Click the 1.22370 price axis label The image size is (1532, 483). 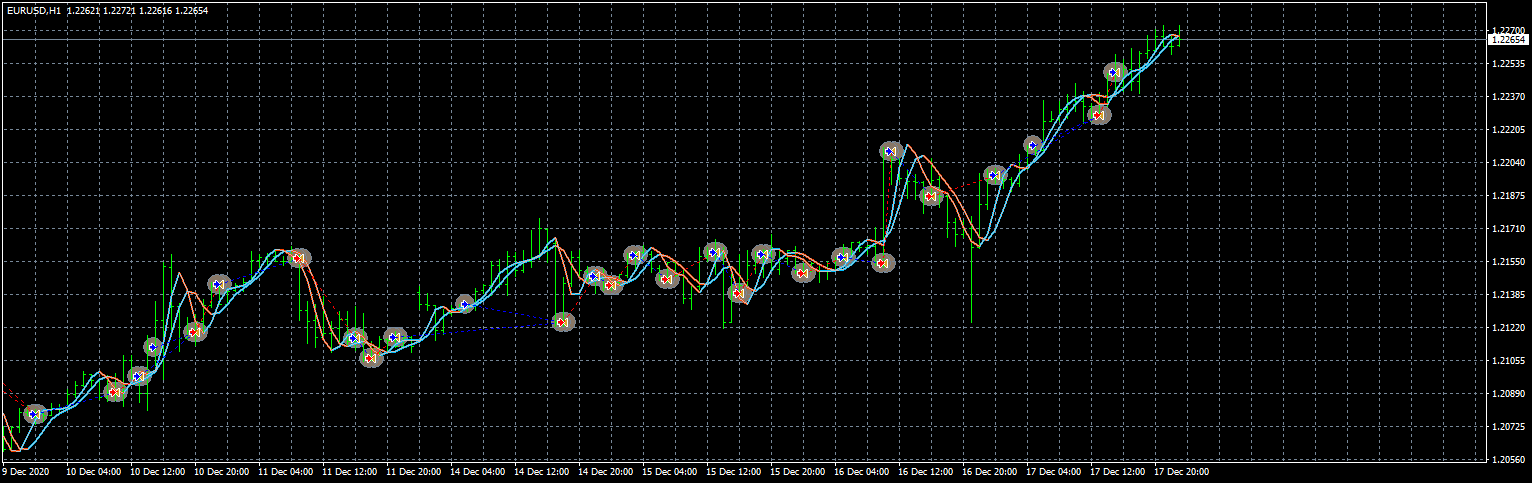[x=1507, y=97]
